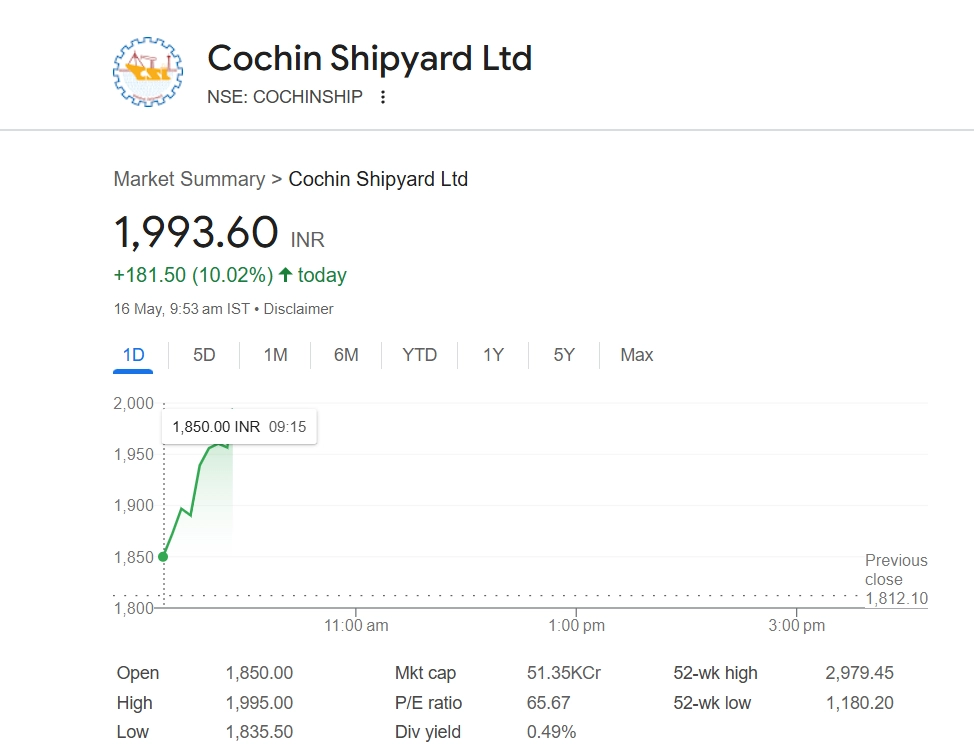Click the green up arrow beside today
This screenshot has height=756, width=974.
pos(285,275)
